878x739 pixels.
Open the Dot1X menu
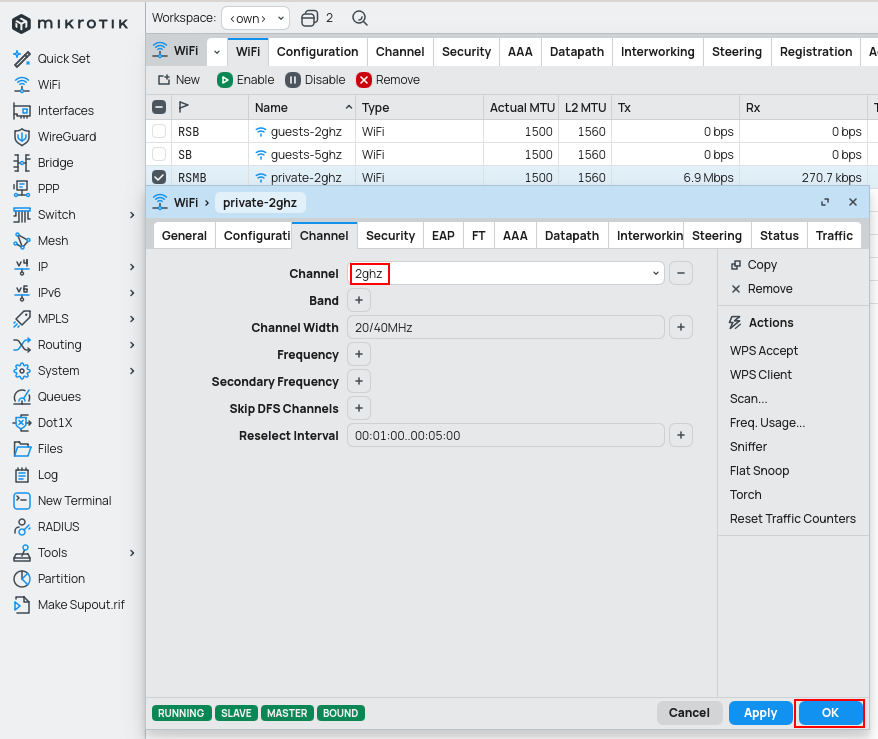43,423
